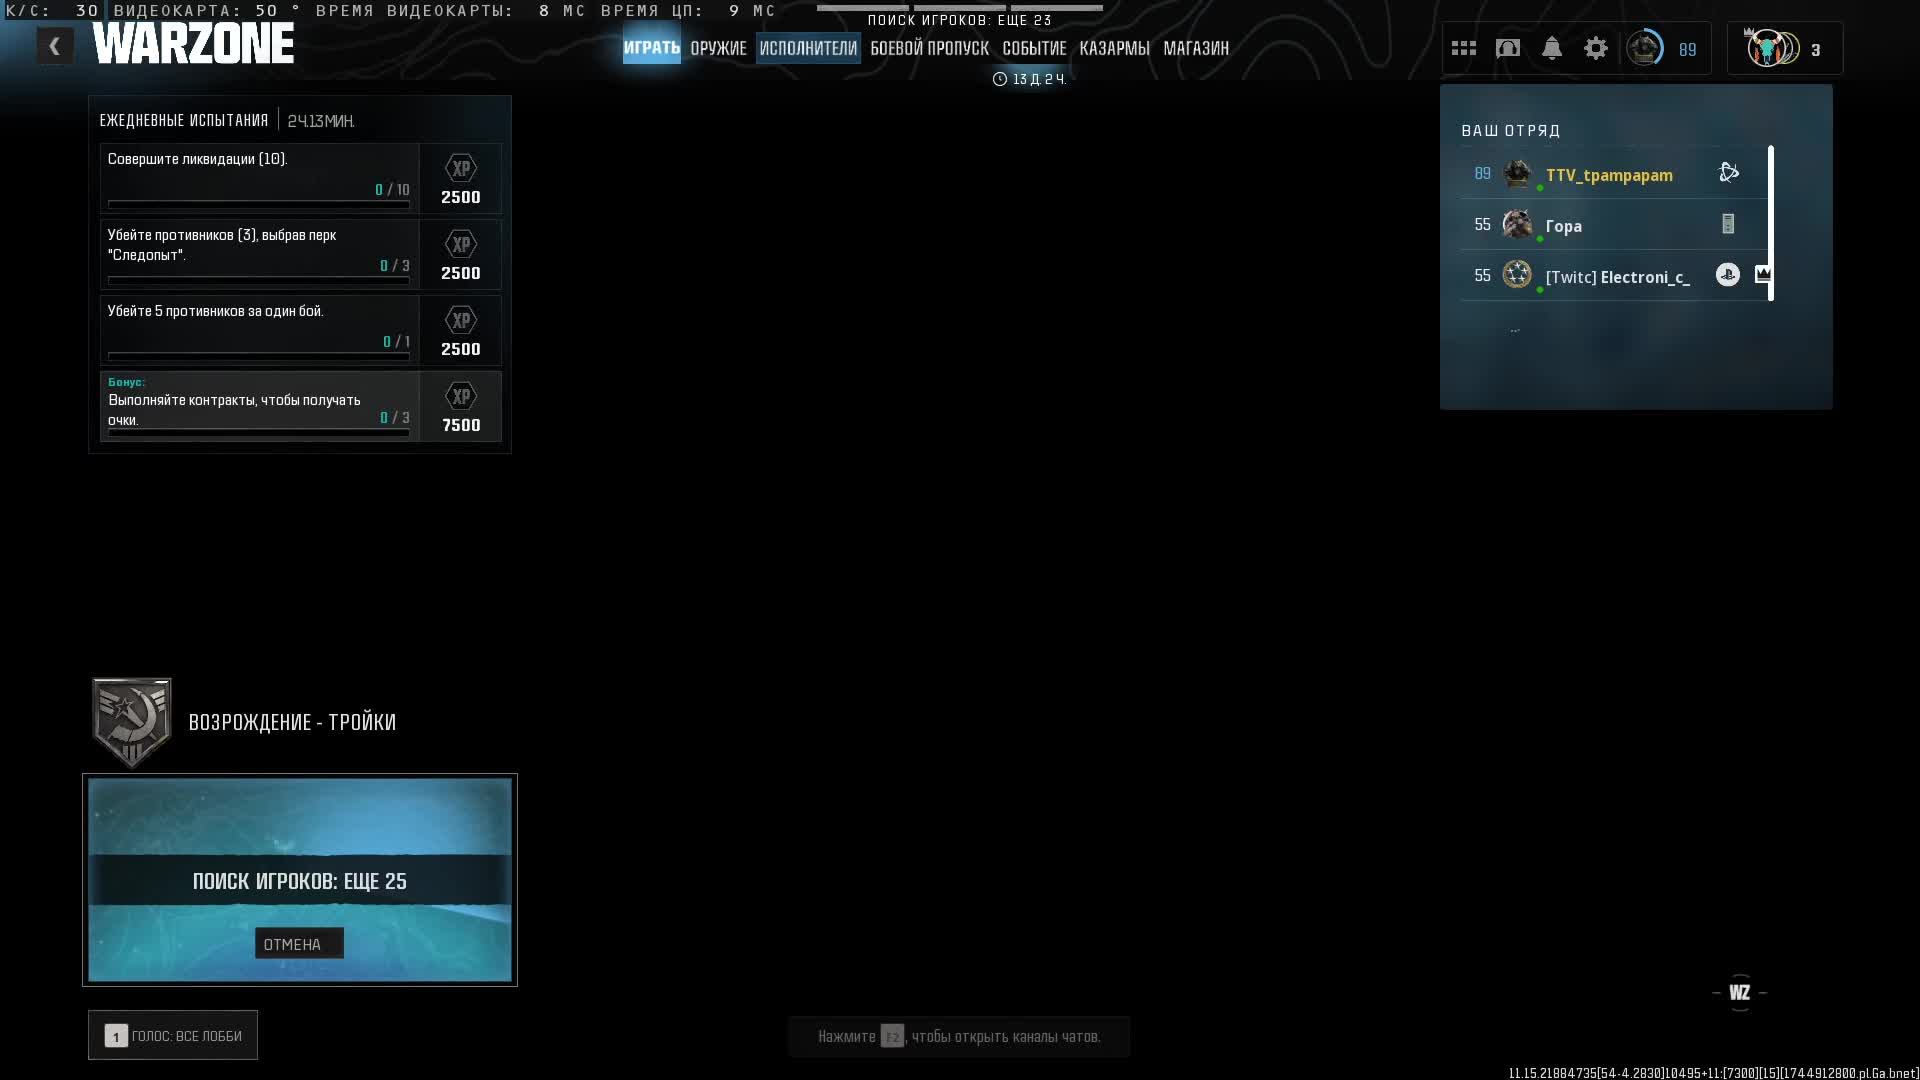Open voice chat headset icon
This screenshot has width=1920, height=1080.
tap(1507, 48)
